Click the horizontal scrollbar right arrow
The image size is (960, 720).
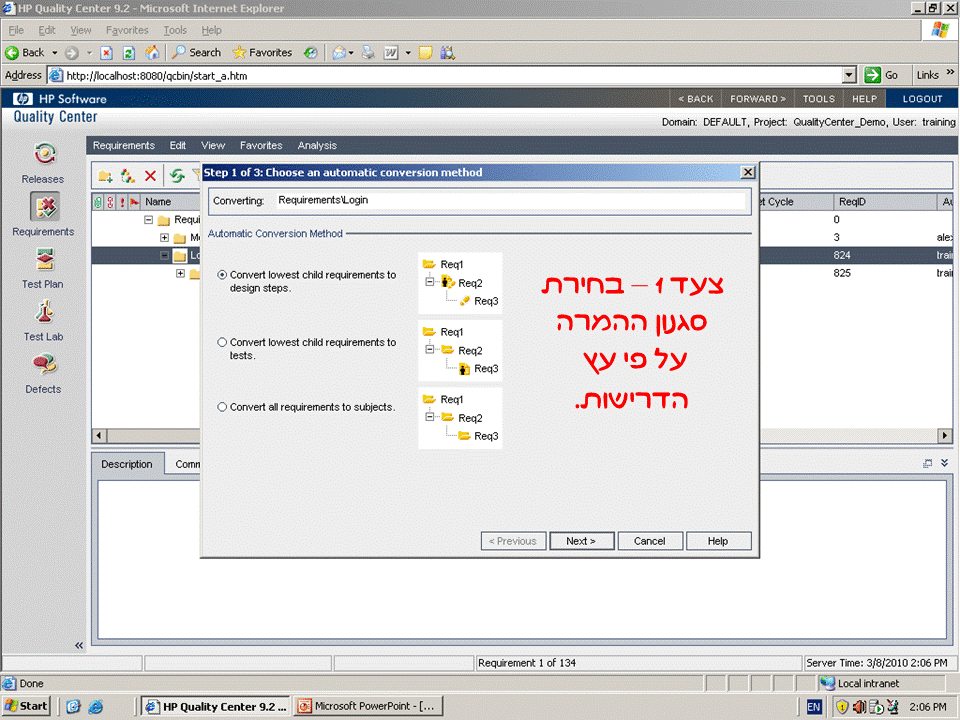coord(945,436)
